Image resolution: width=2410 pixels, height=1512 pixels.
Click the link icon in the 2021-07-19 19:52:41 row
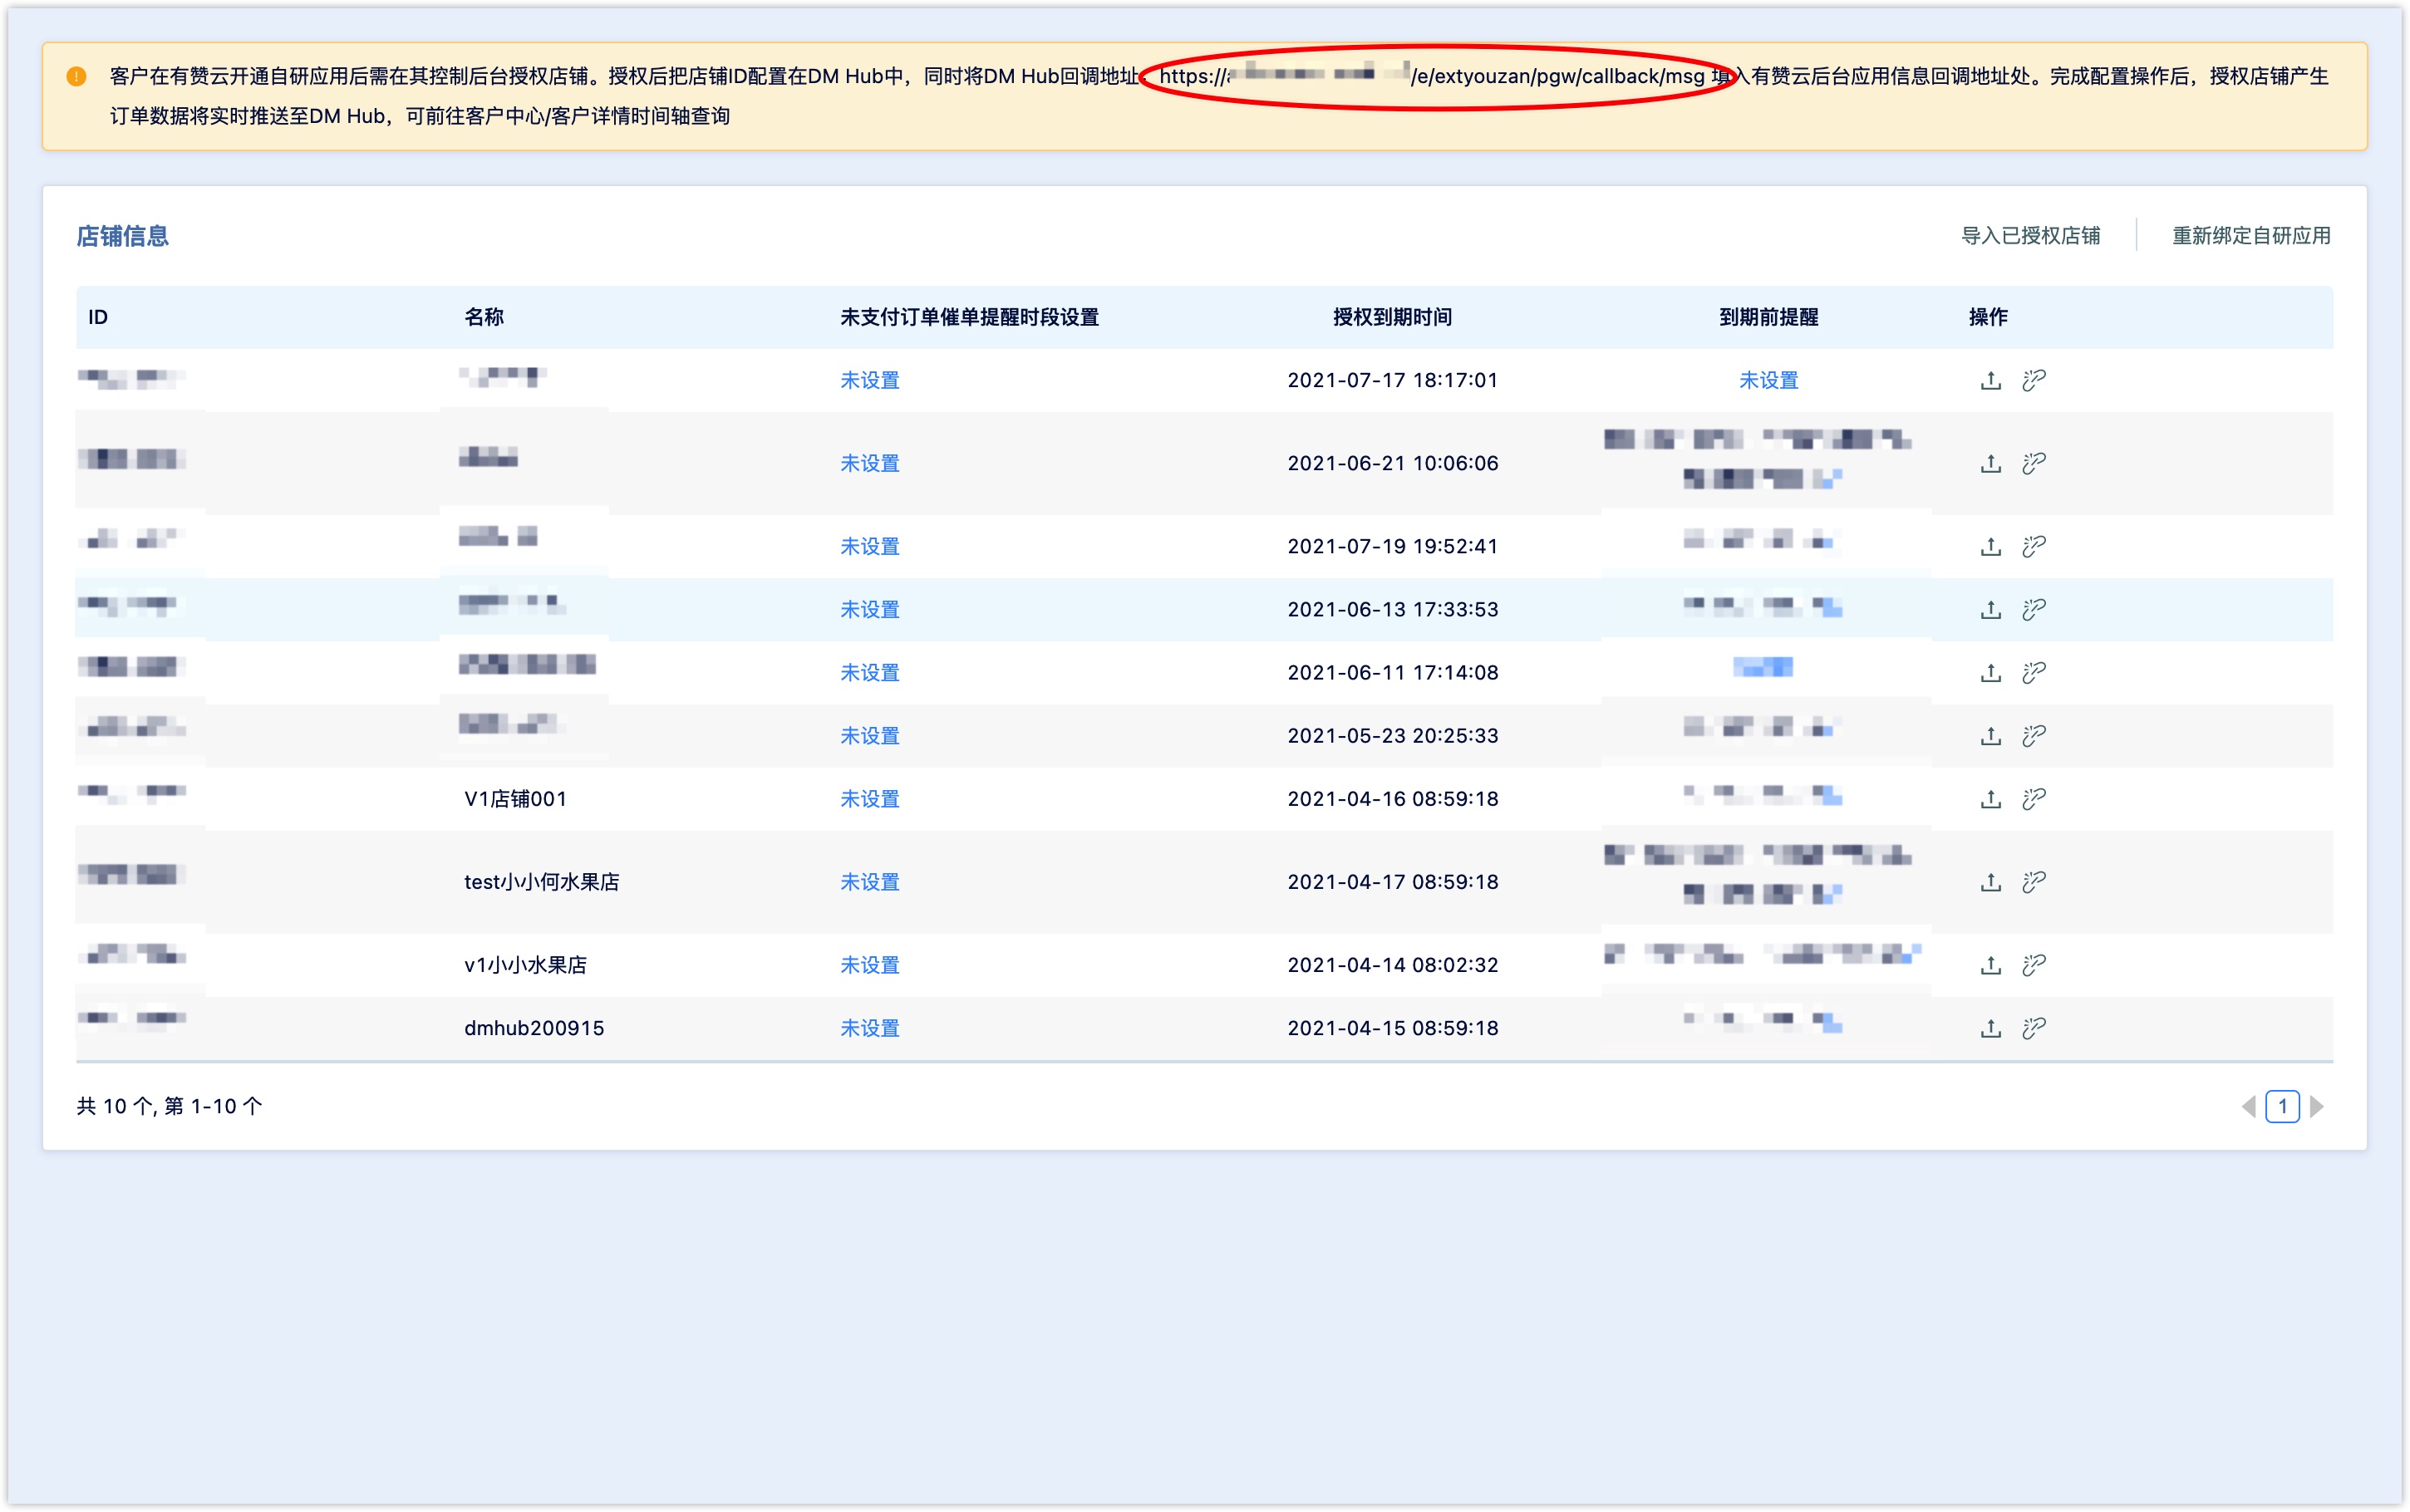click(2033, 546)
